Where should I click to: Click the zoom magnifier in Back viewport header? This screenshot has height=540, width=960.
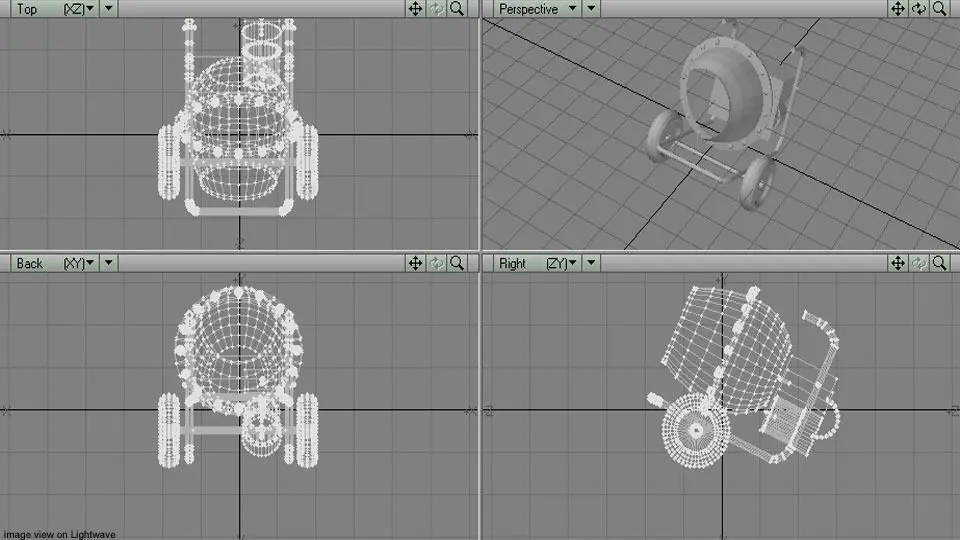point(457,263)
